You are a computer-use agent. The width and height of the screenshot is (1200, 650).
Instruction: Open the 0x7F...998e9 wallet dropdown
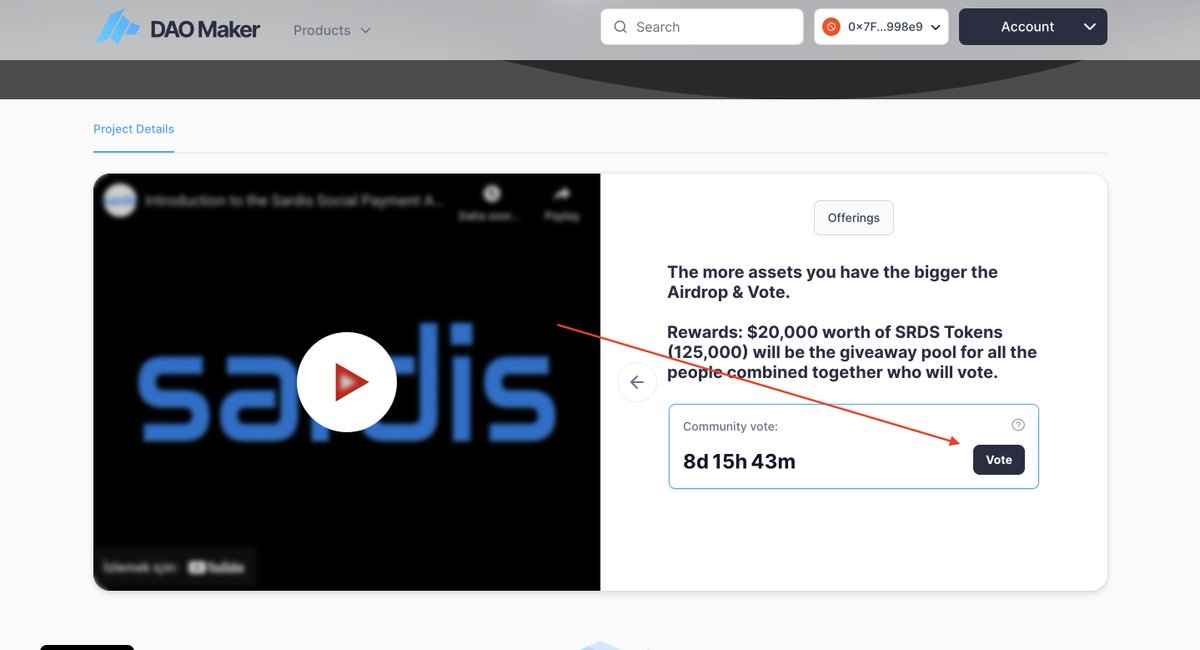[881, 27]
